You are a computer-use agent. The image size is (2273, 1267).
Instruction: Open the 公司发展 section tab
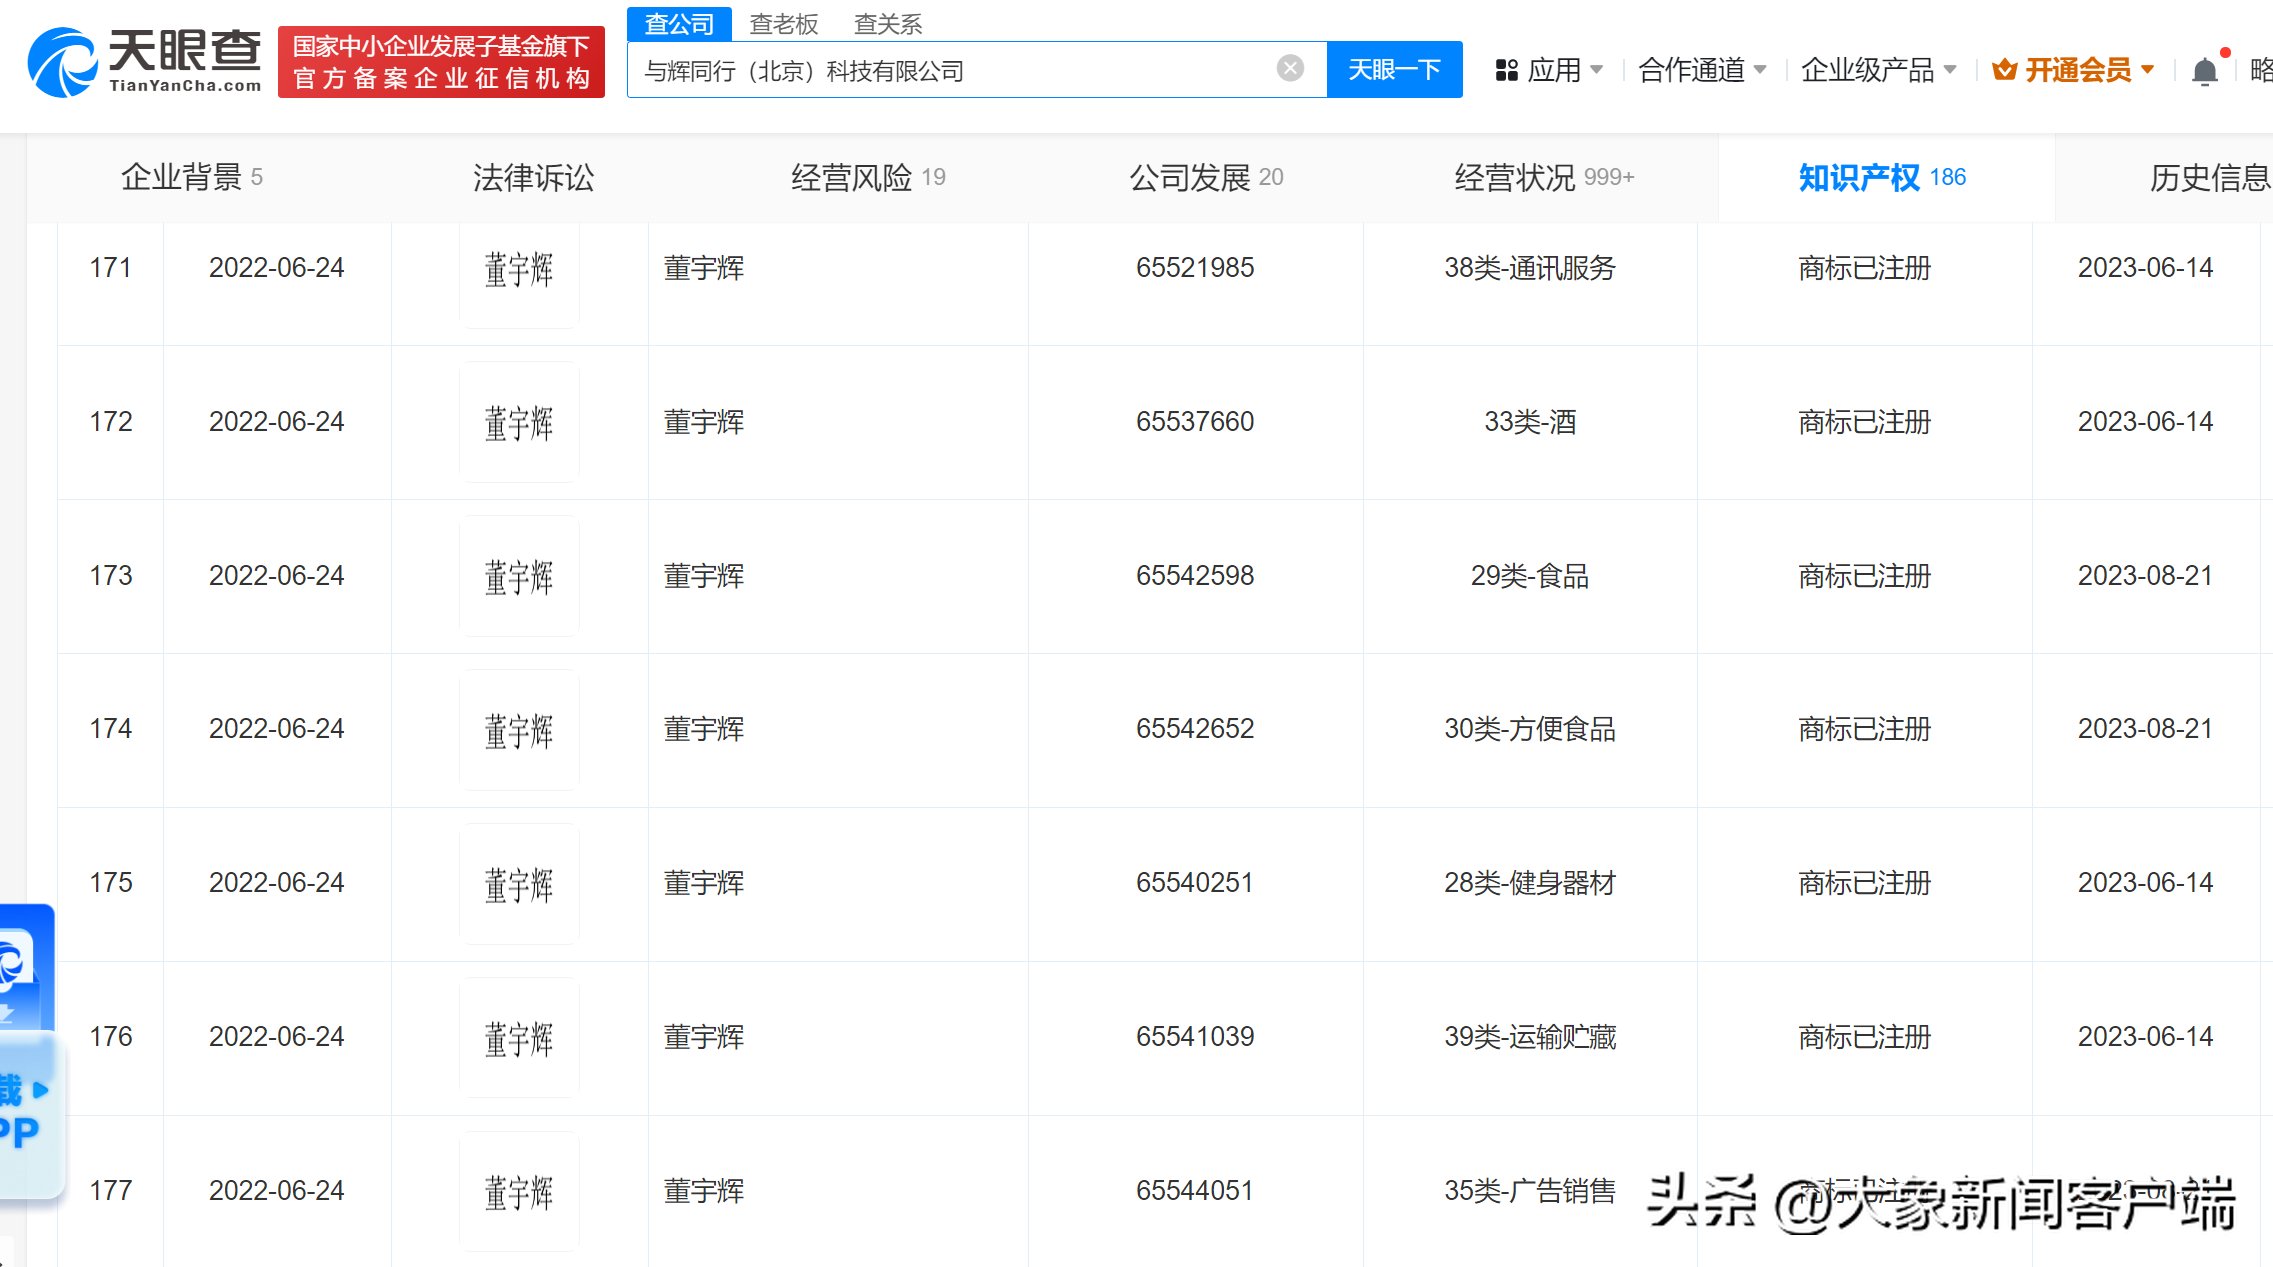pyautogui.click(x=1206, y=177)
